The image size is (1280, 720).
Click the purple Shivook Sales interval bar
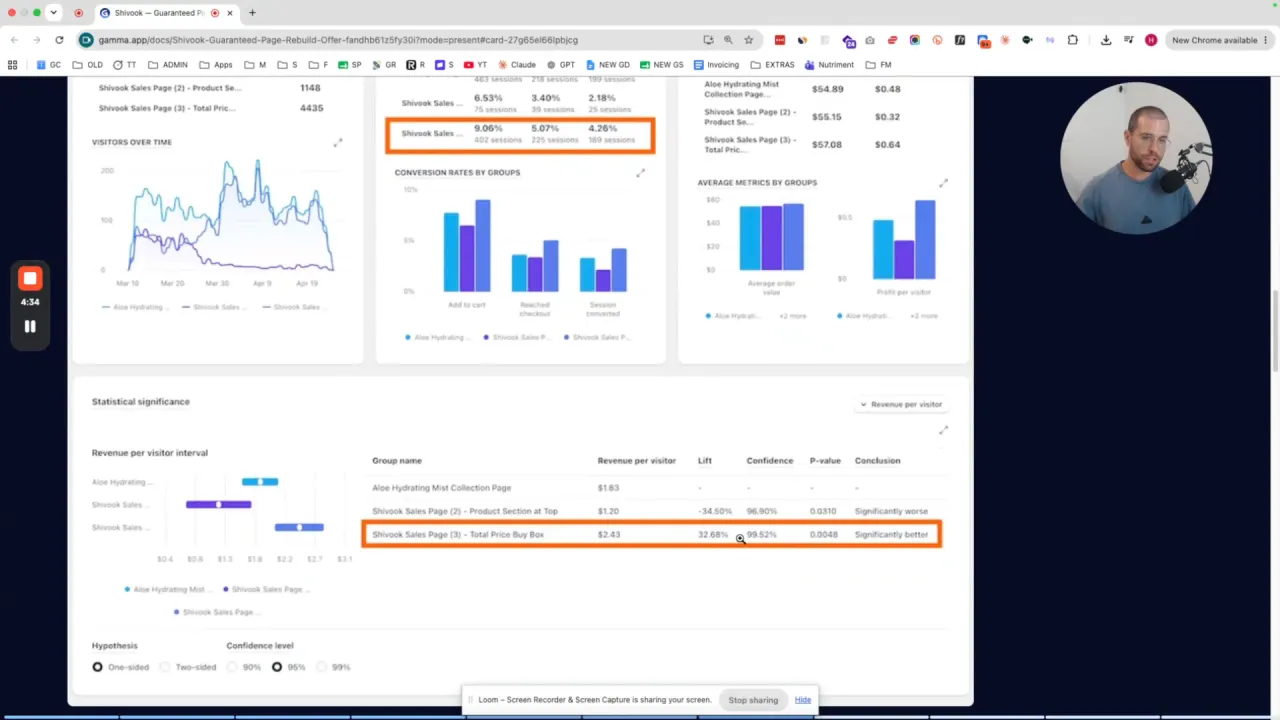pyautogui.click(x=218, y=505)
